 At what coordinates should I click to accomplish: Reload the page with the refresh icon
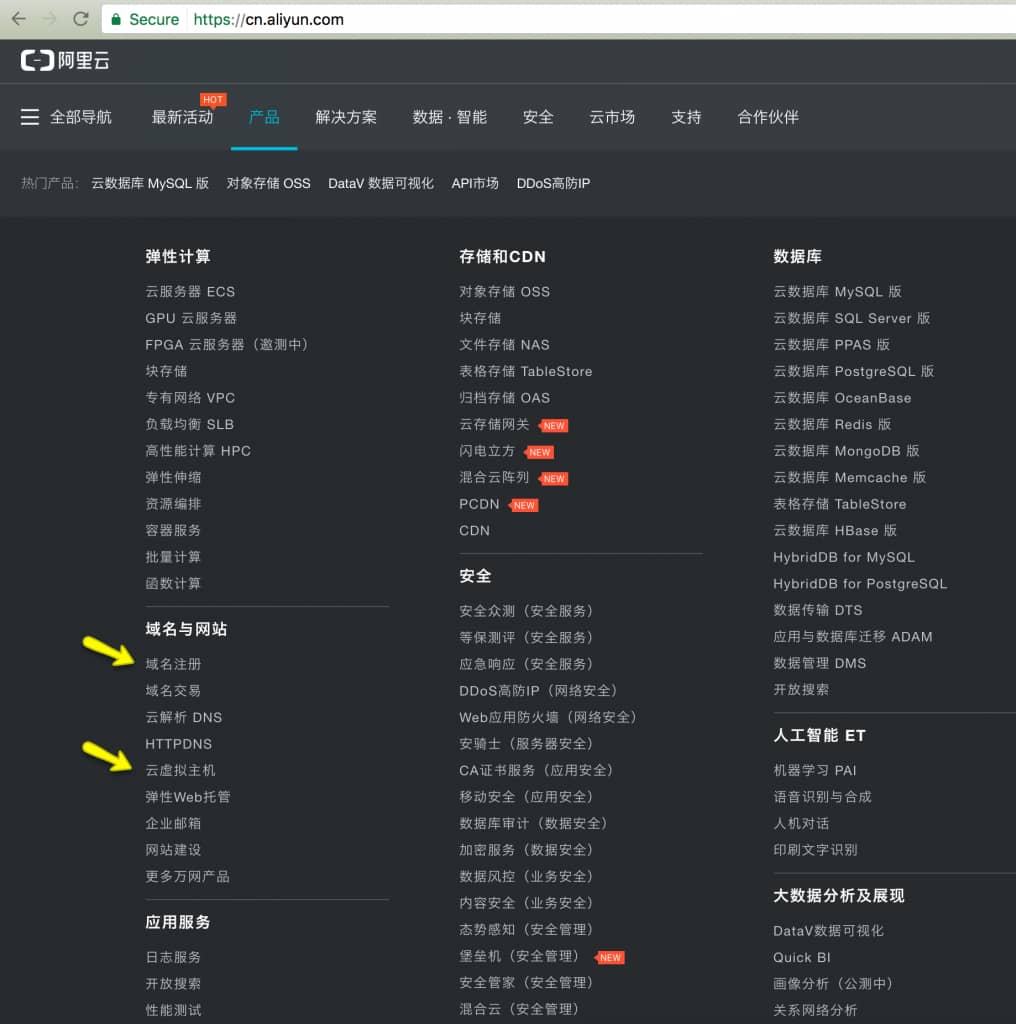tap(81, 19)
